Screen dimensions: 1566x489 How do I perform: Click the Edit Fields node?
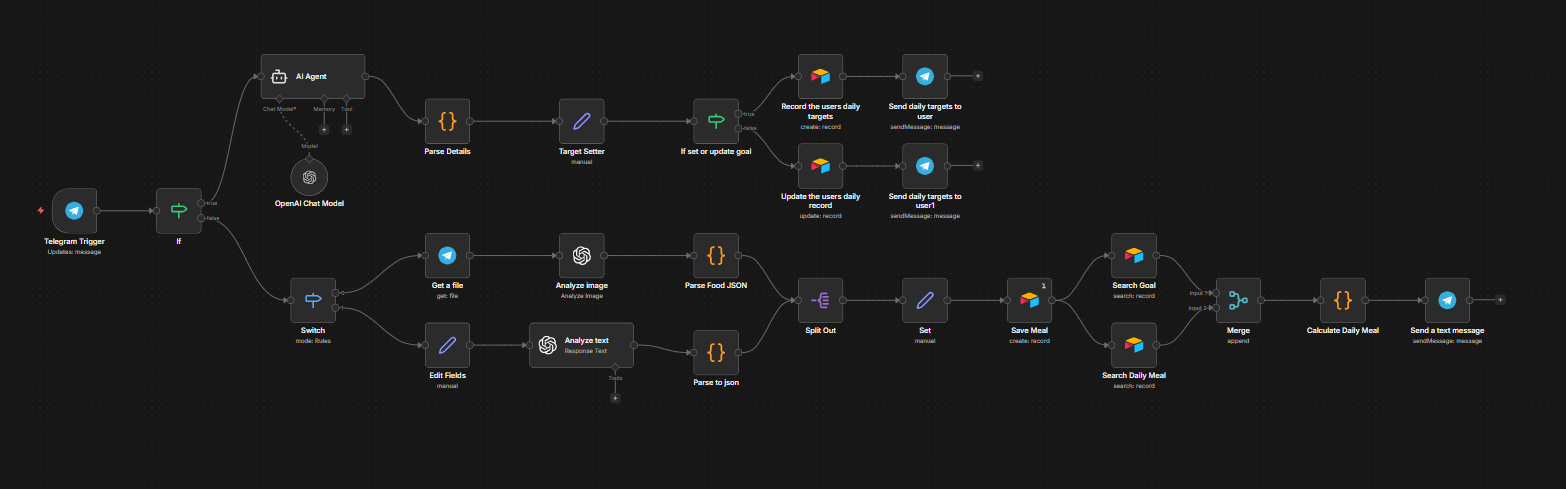447,345
